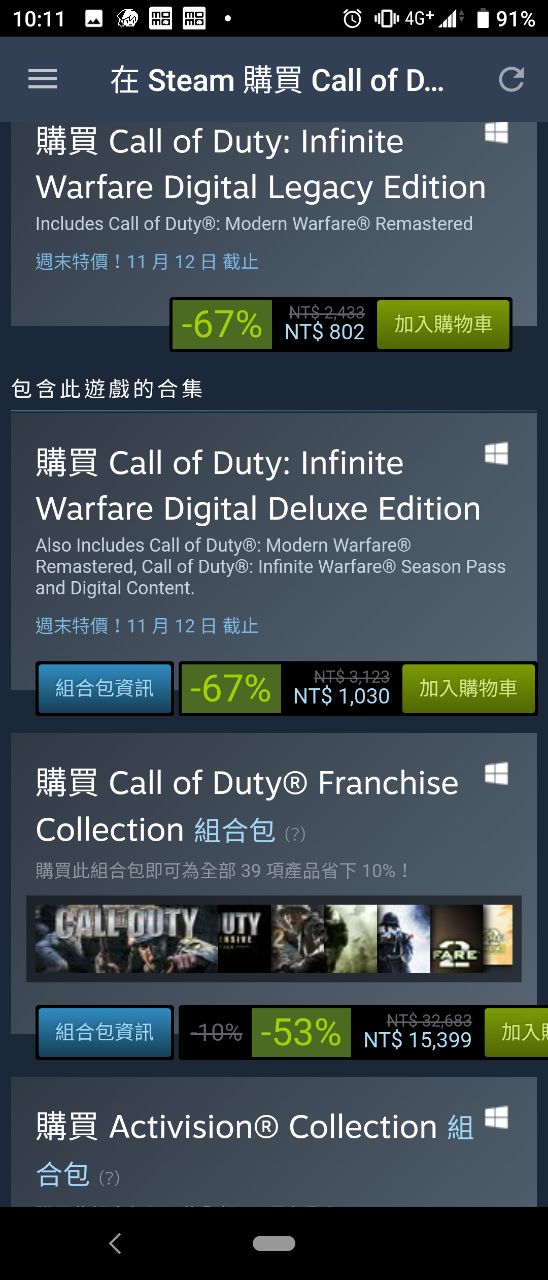The height and width of the screenshot is (1280, 548).
Task: Add Digital Deluxe Edition to cart
Action: tap(468, 688)
